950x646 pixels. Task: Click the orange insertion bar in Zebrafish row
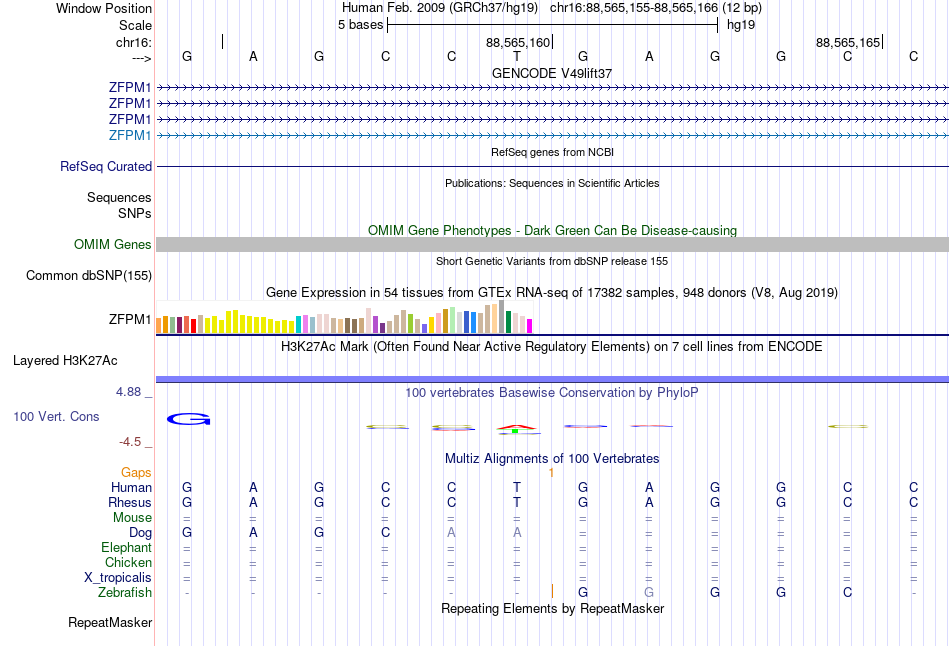click(552, 591)
